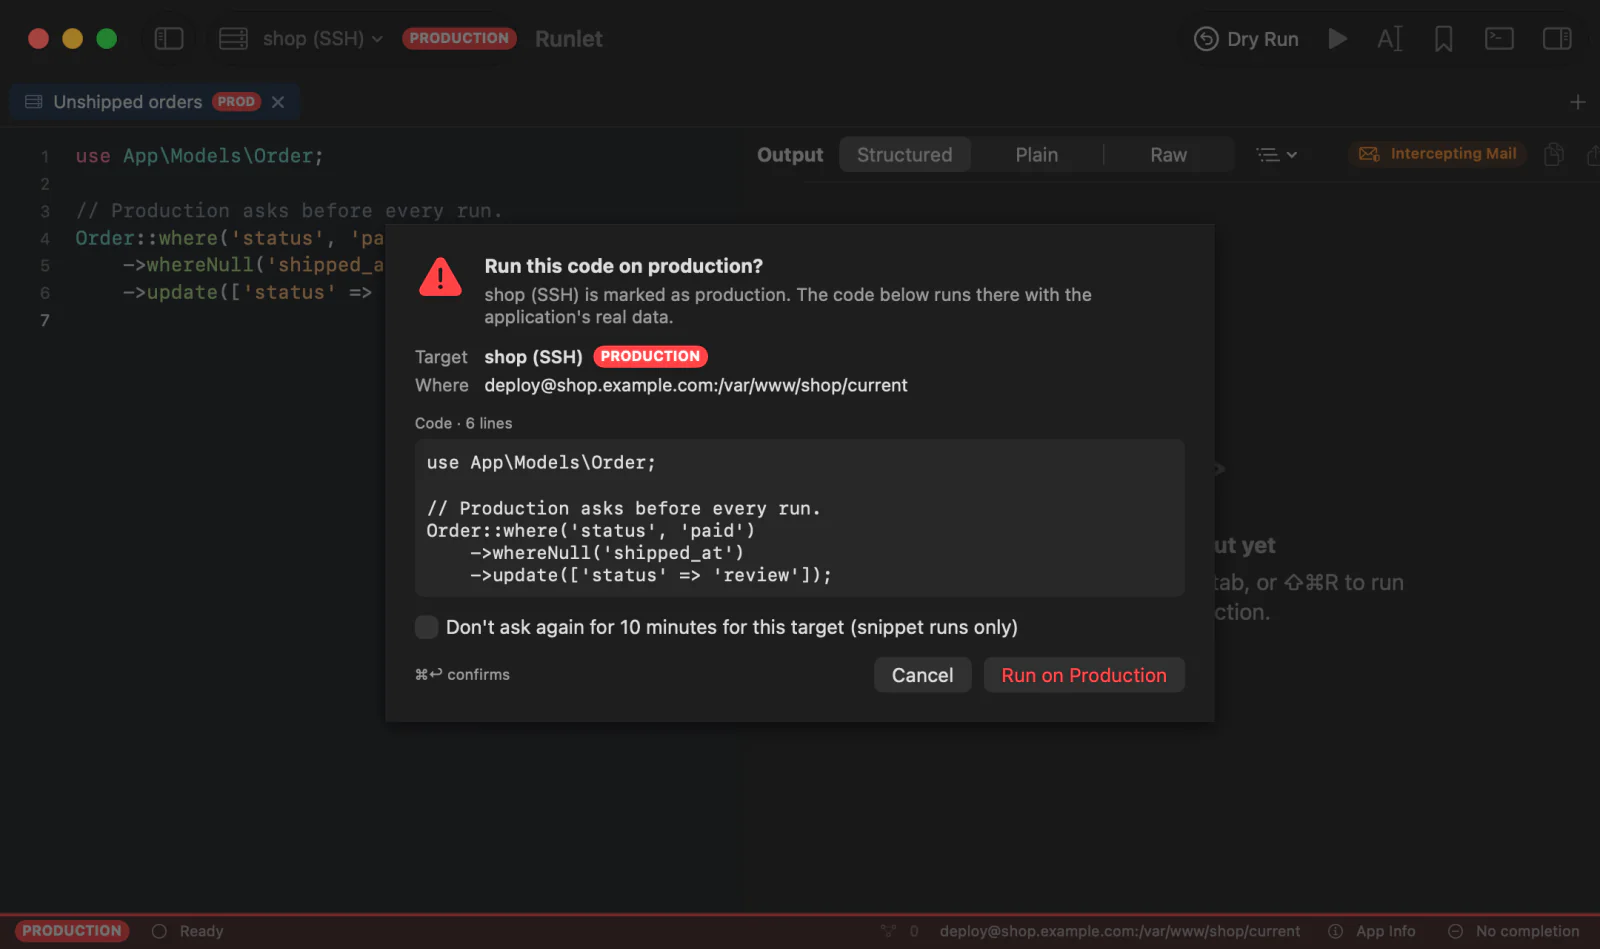Click the deploy@shop.example.com path in dialog
1600x949 pixels.
coord(696,385)
